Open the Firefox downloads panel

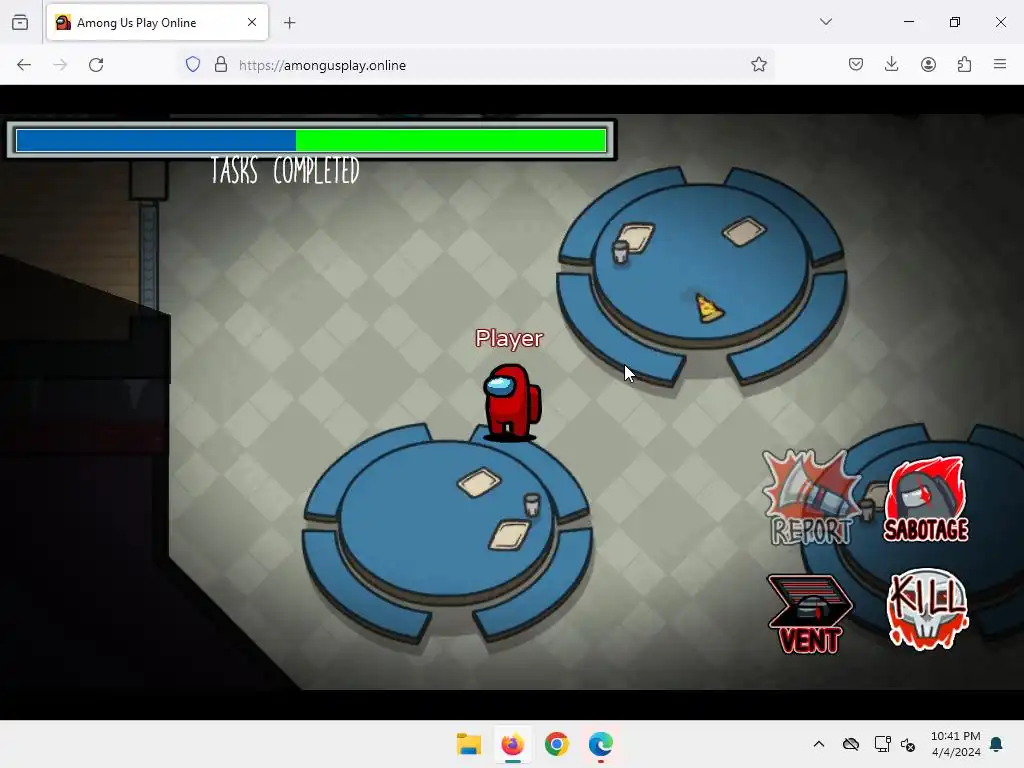coord(891,64)
